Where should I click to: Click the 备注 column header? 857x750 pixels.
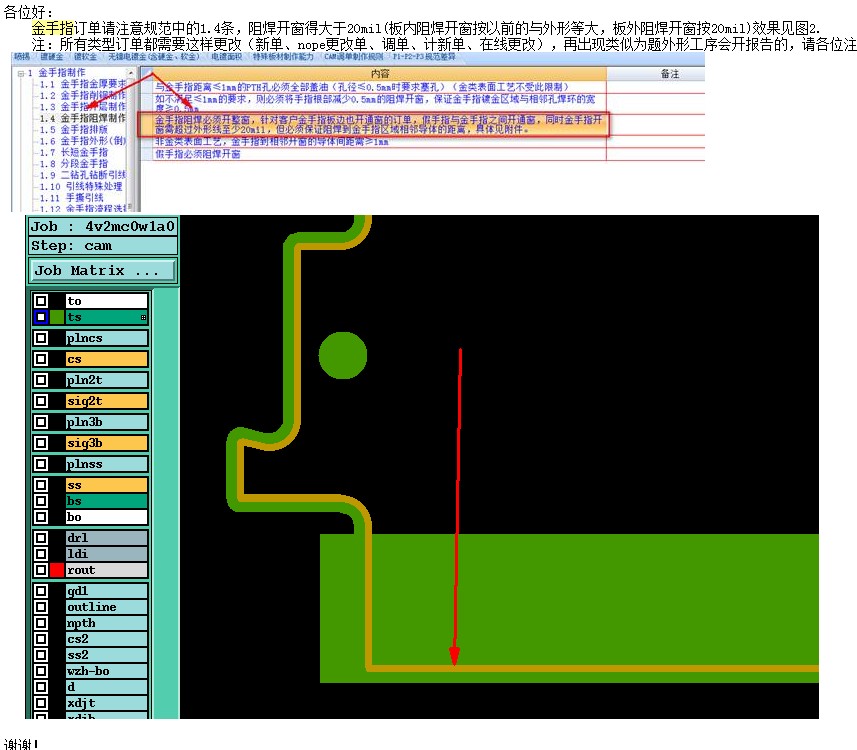670,74
